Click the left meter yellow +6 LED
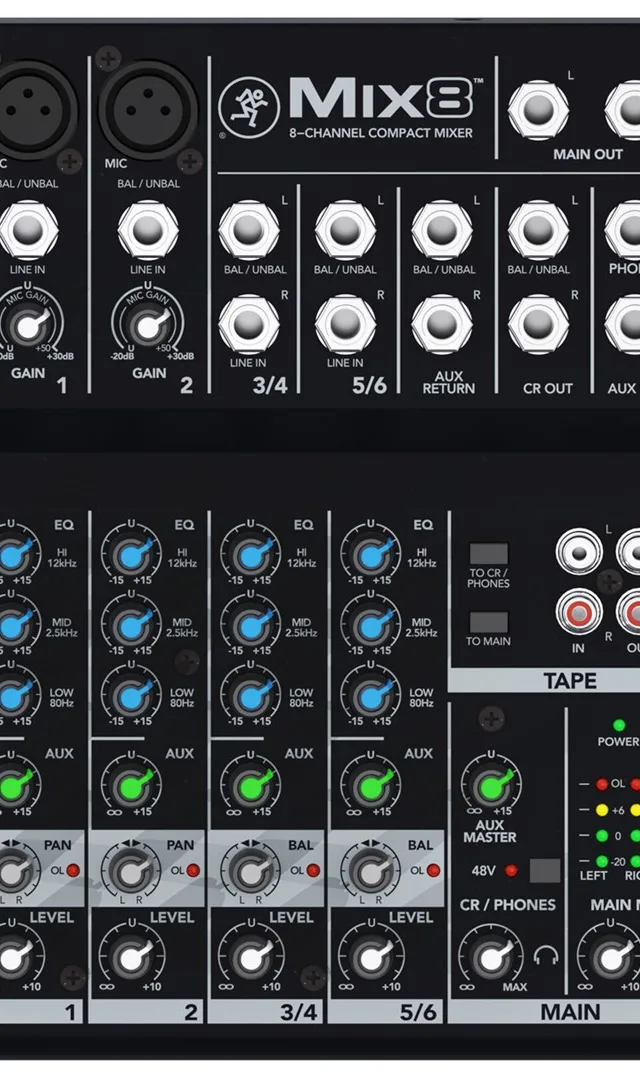This screenshot has height=1080, width=640. coord(601,810)
